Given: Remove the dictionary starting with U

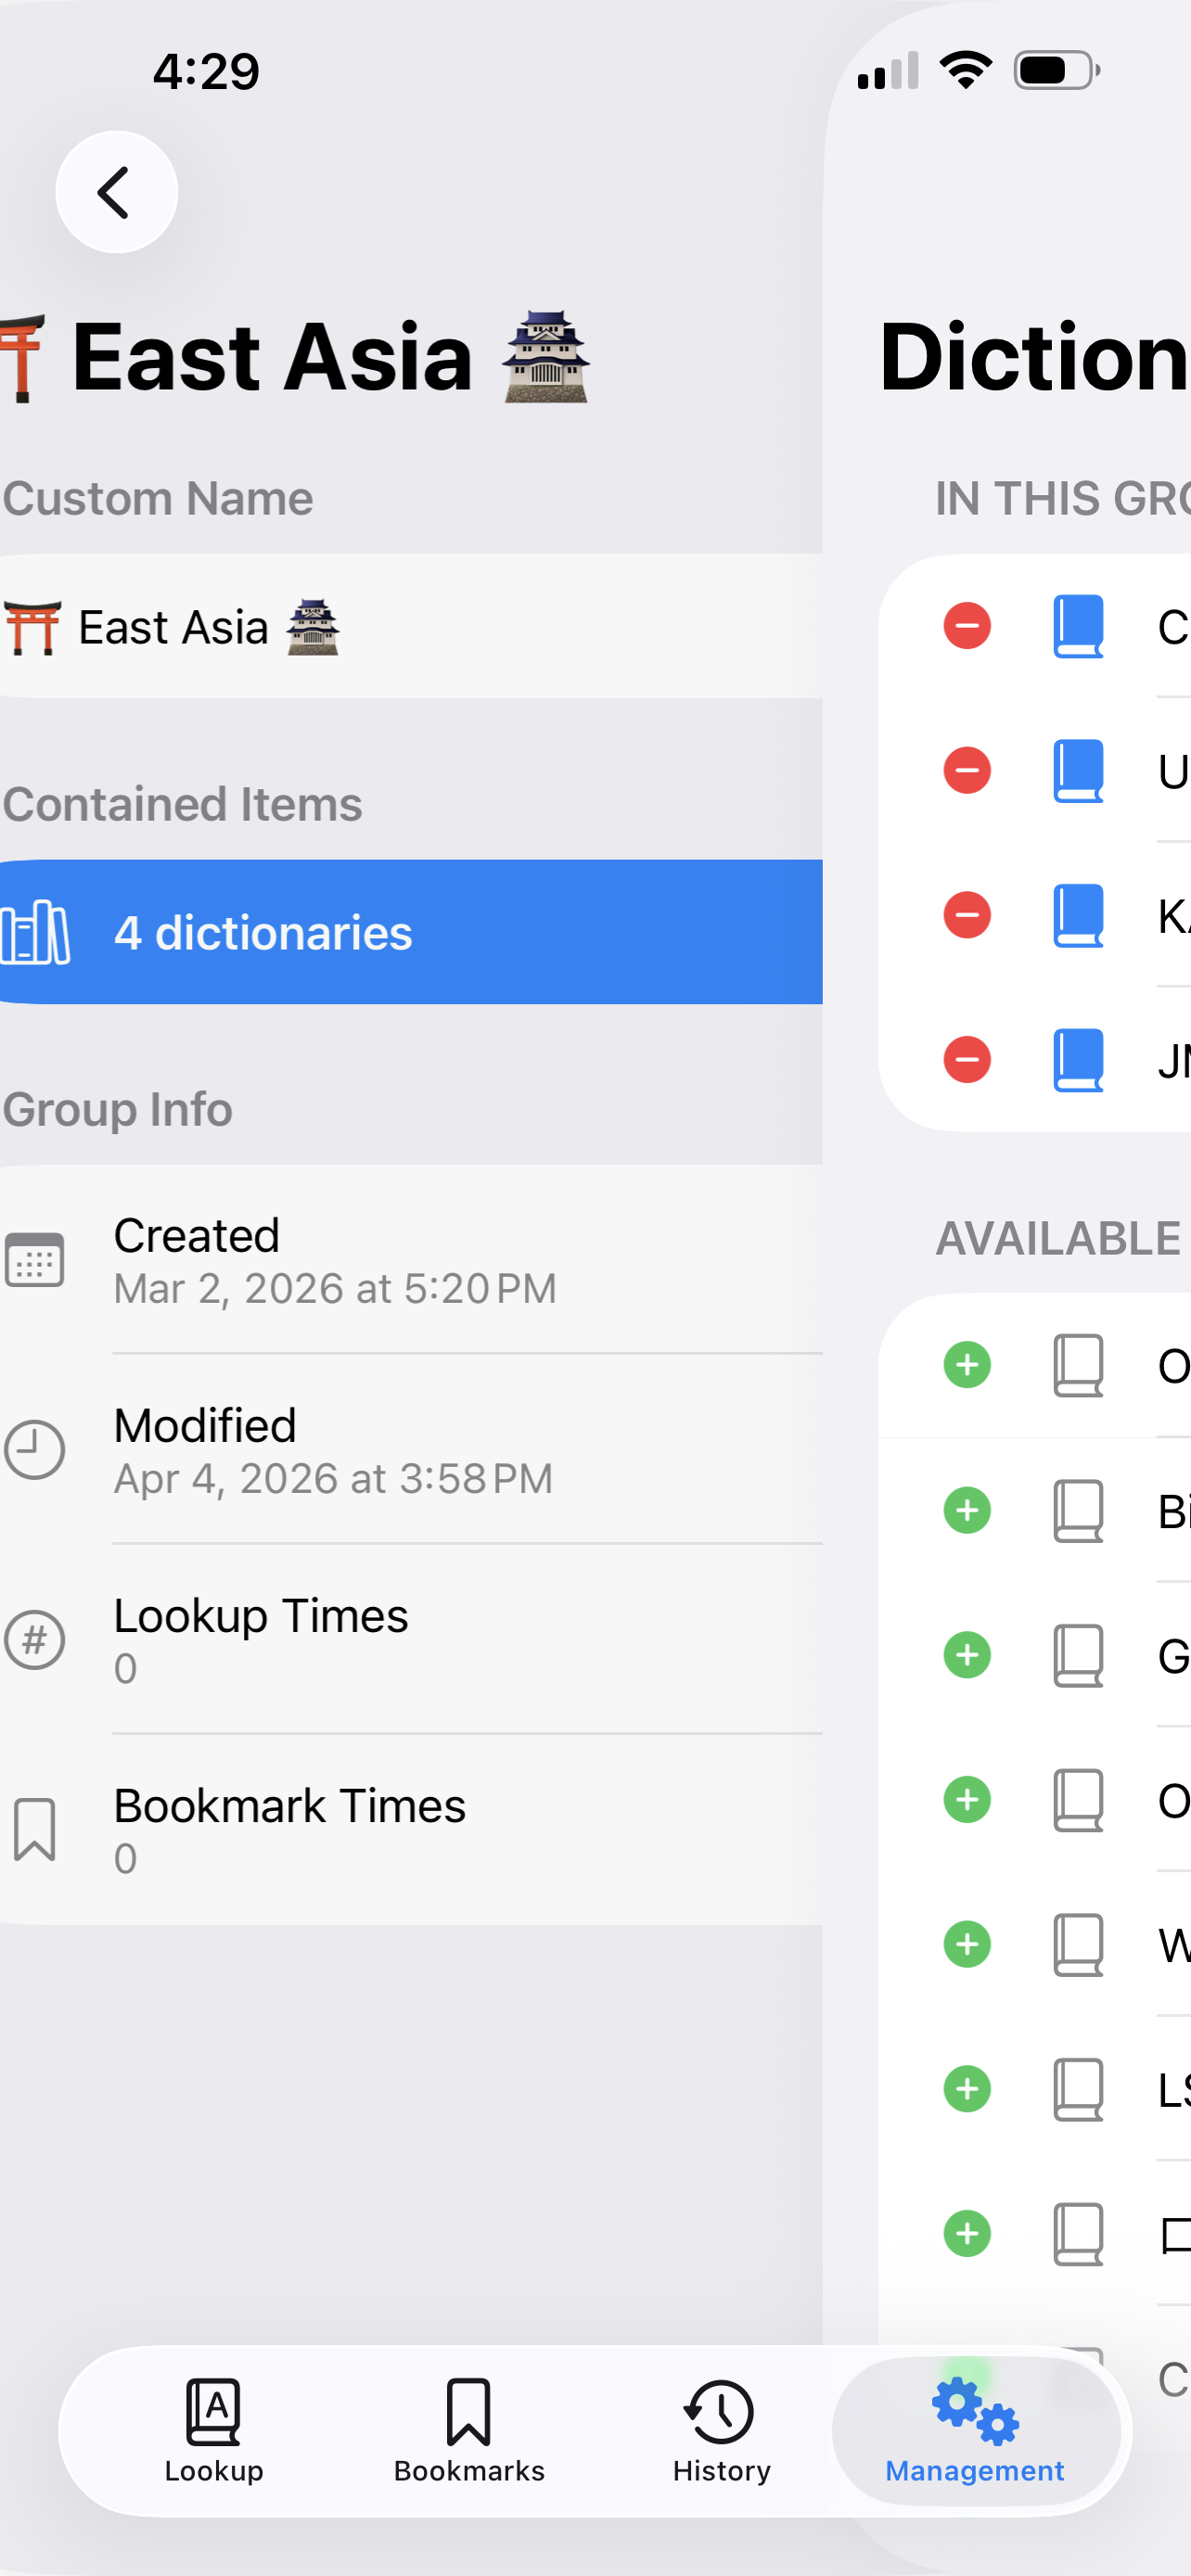Looking at the screenshot, I should (x=966, y=771).
